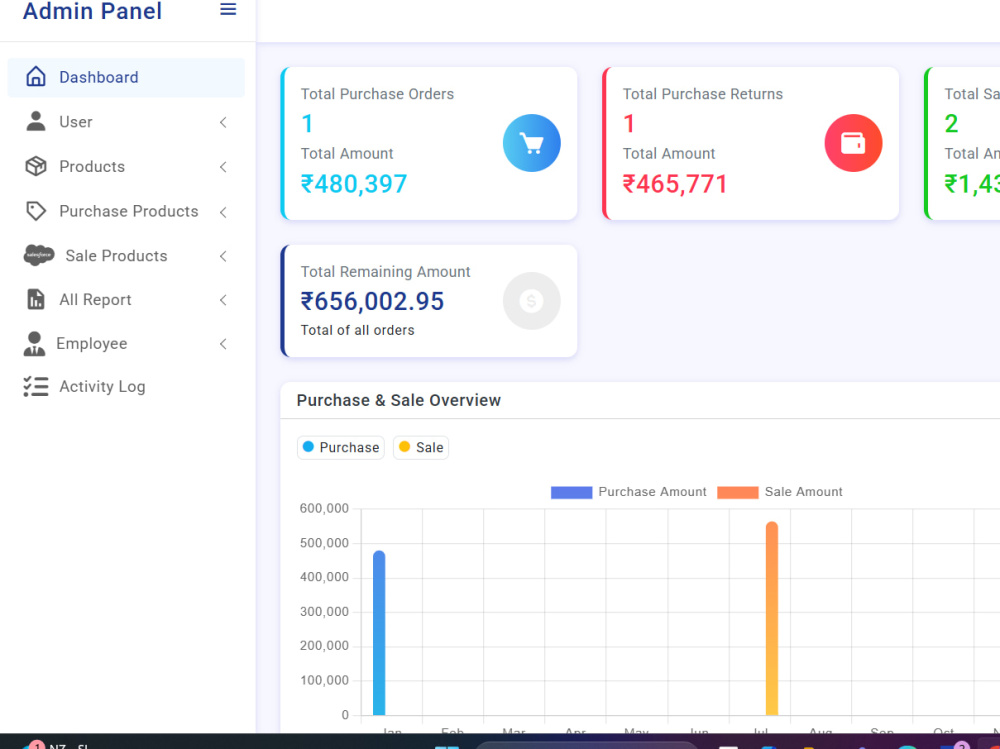Screen dimensions: 1000x749
Task: Expand the Purchase Products chevron
Action: [223, 212]
